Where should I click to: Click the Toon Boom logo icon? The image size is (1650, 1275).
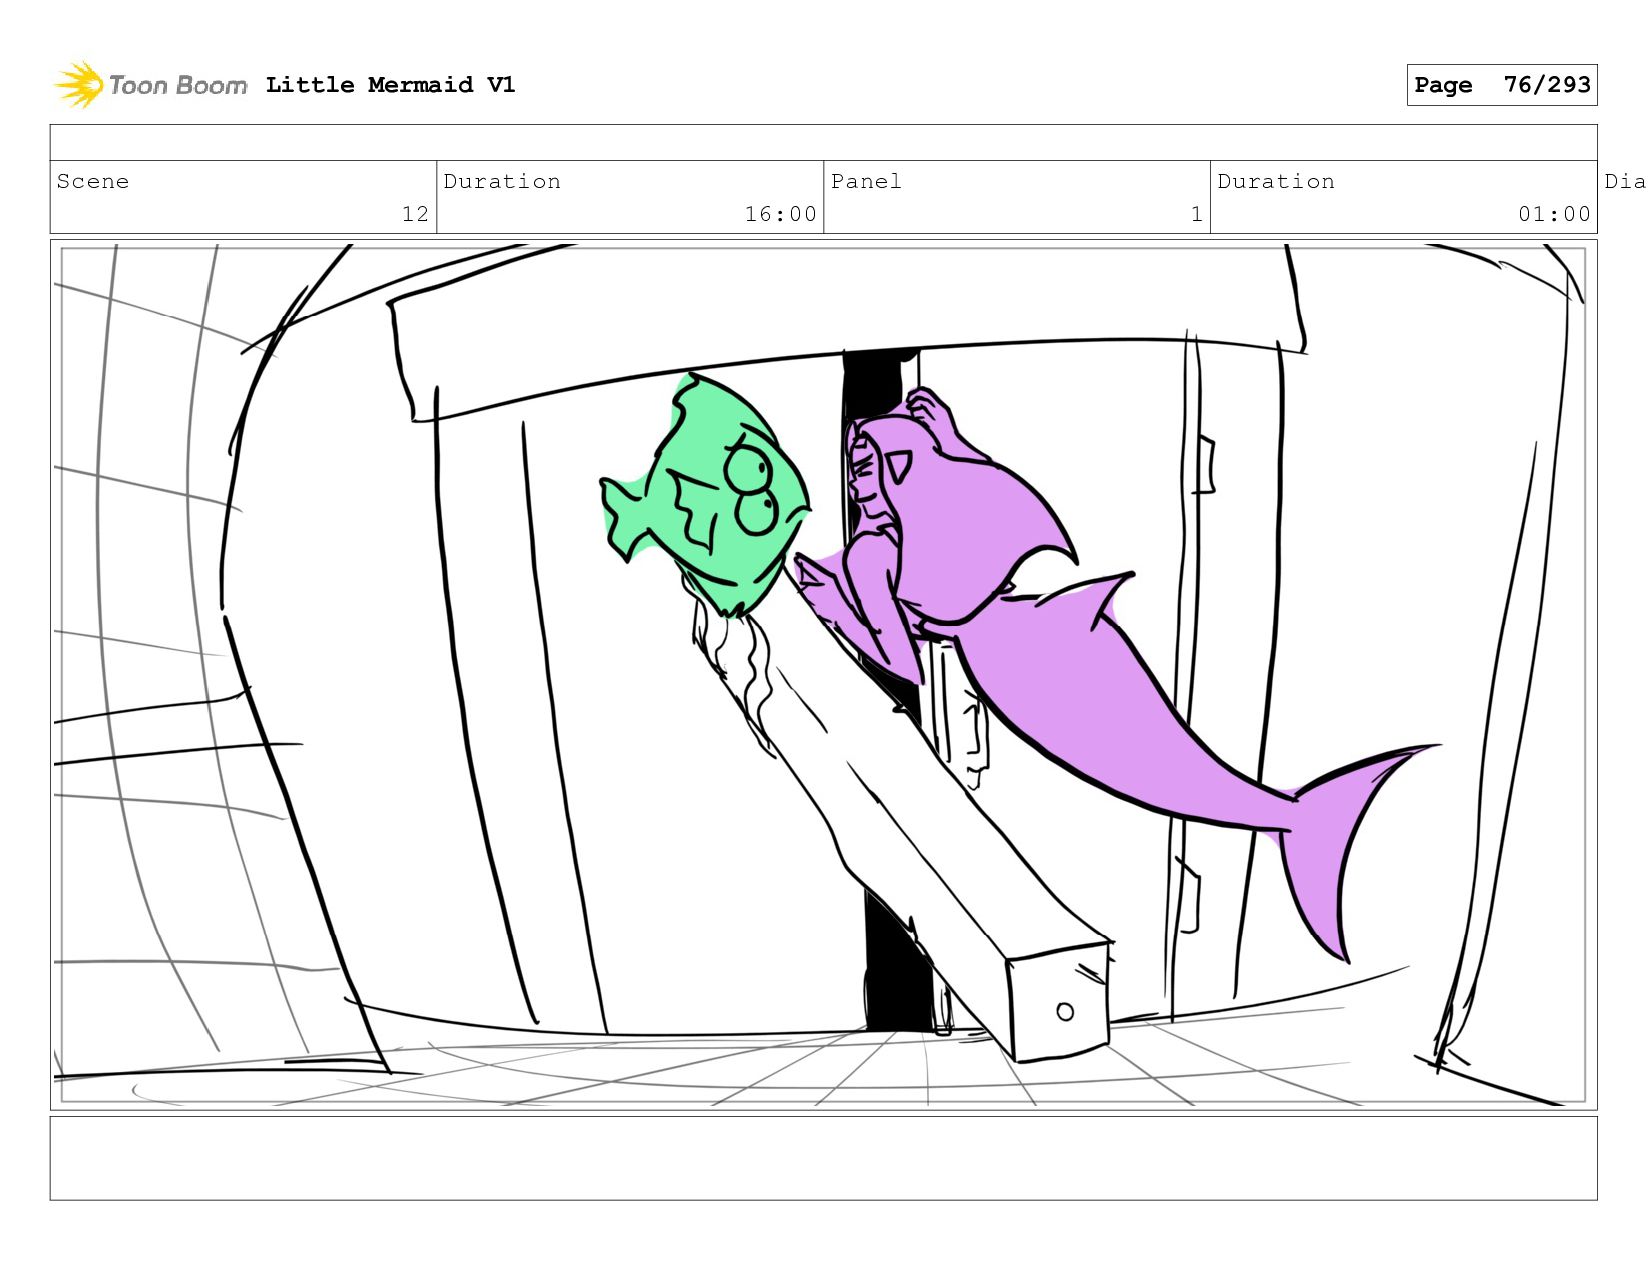tap(79, 85)
